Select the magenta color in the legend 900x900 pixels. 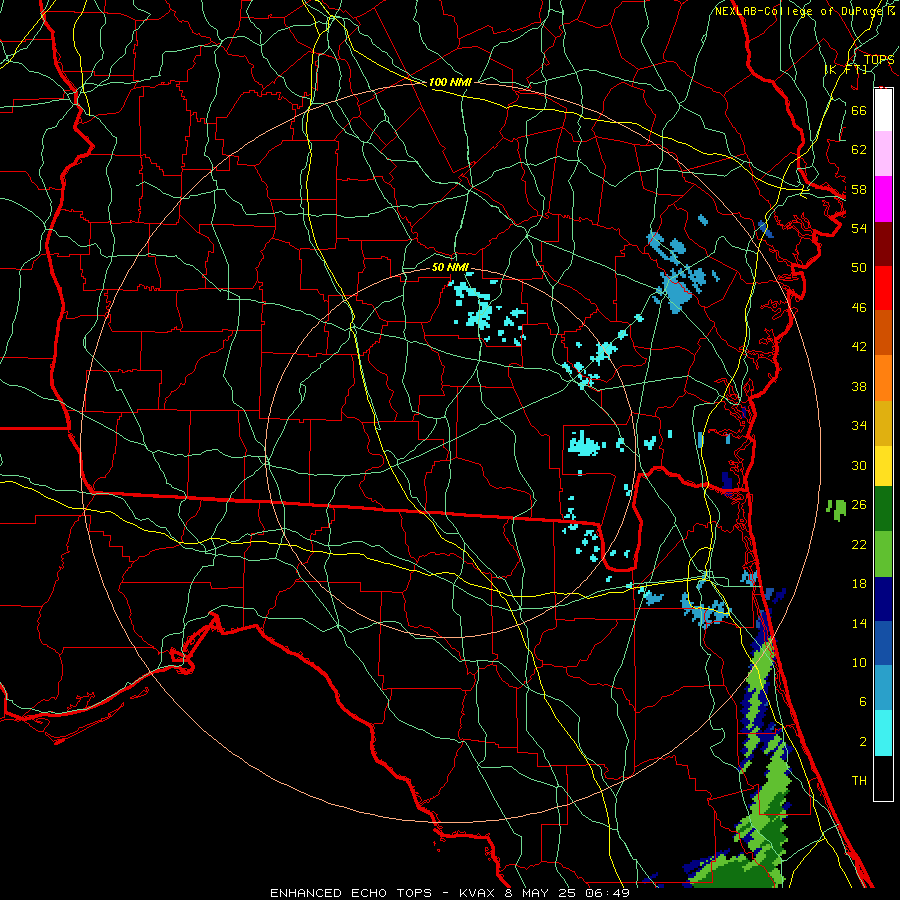tap(883, 199)
